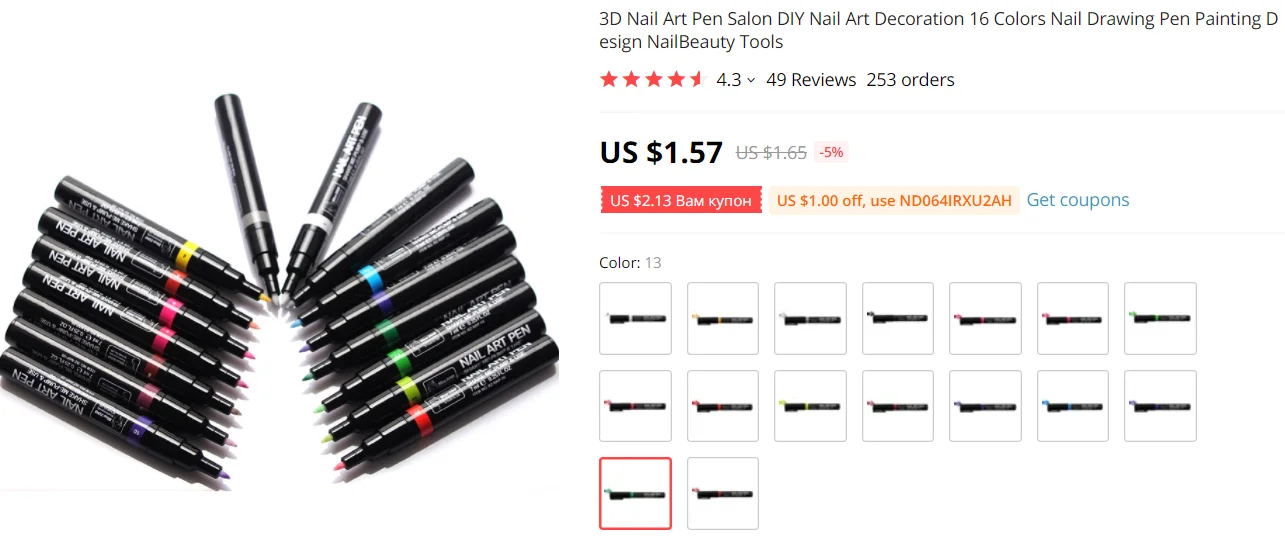Click the red US $2.13 coupon badge
The image size is (1285, 540).
click(x=681, y=201)
